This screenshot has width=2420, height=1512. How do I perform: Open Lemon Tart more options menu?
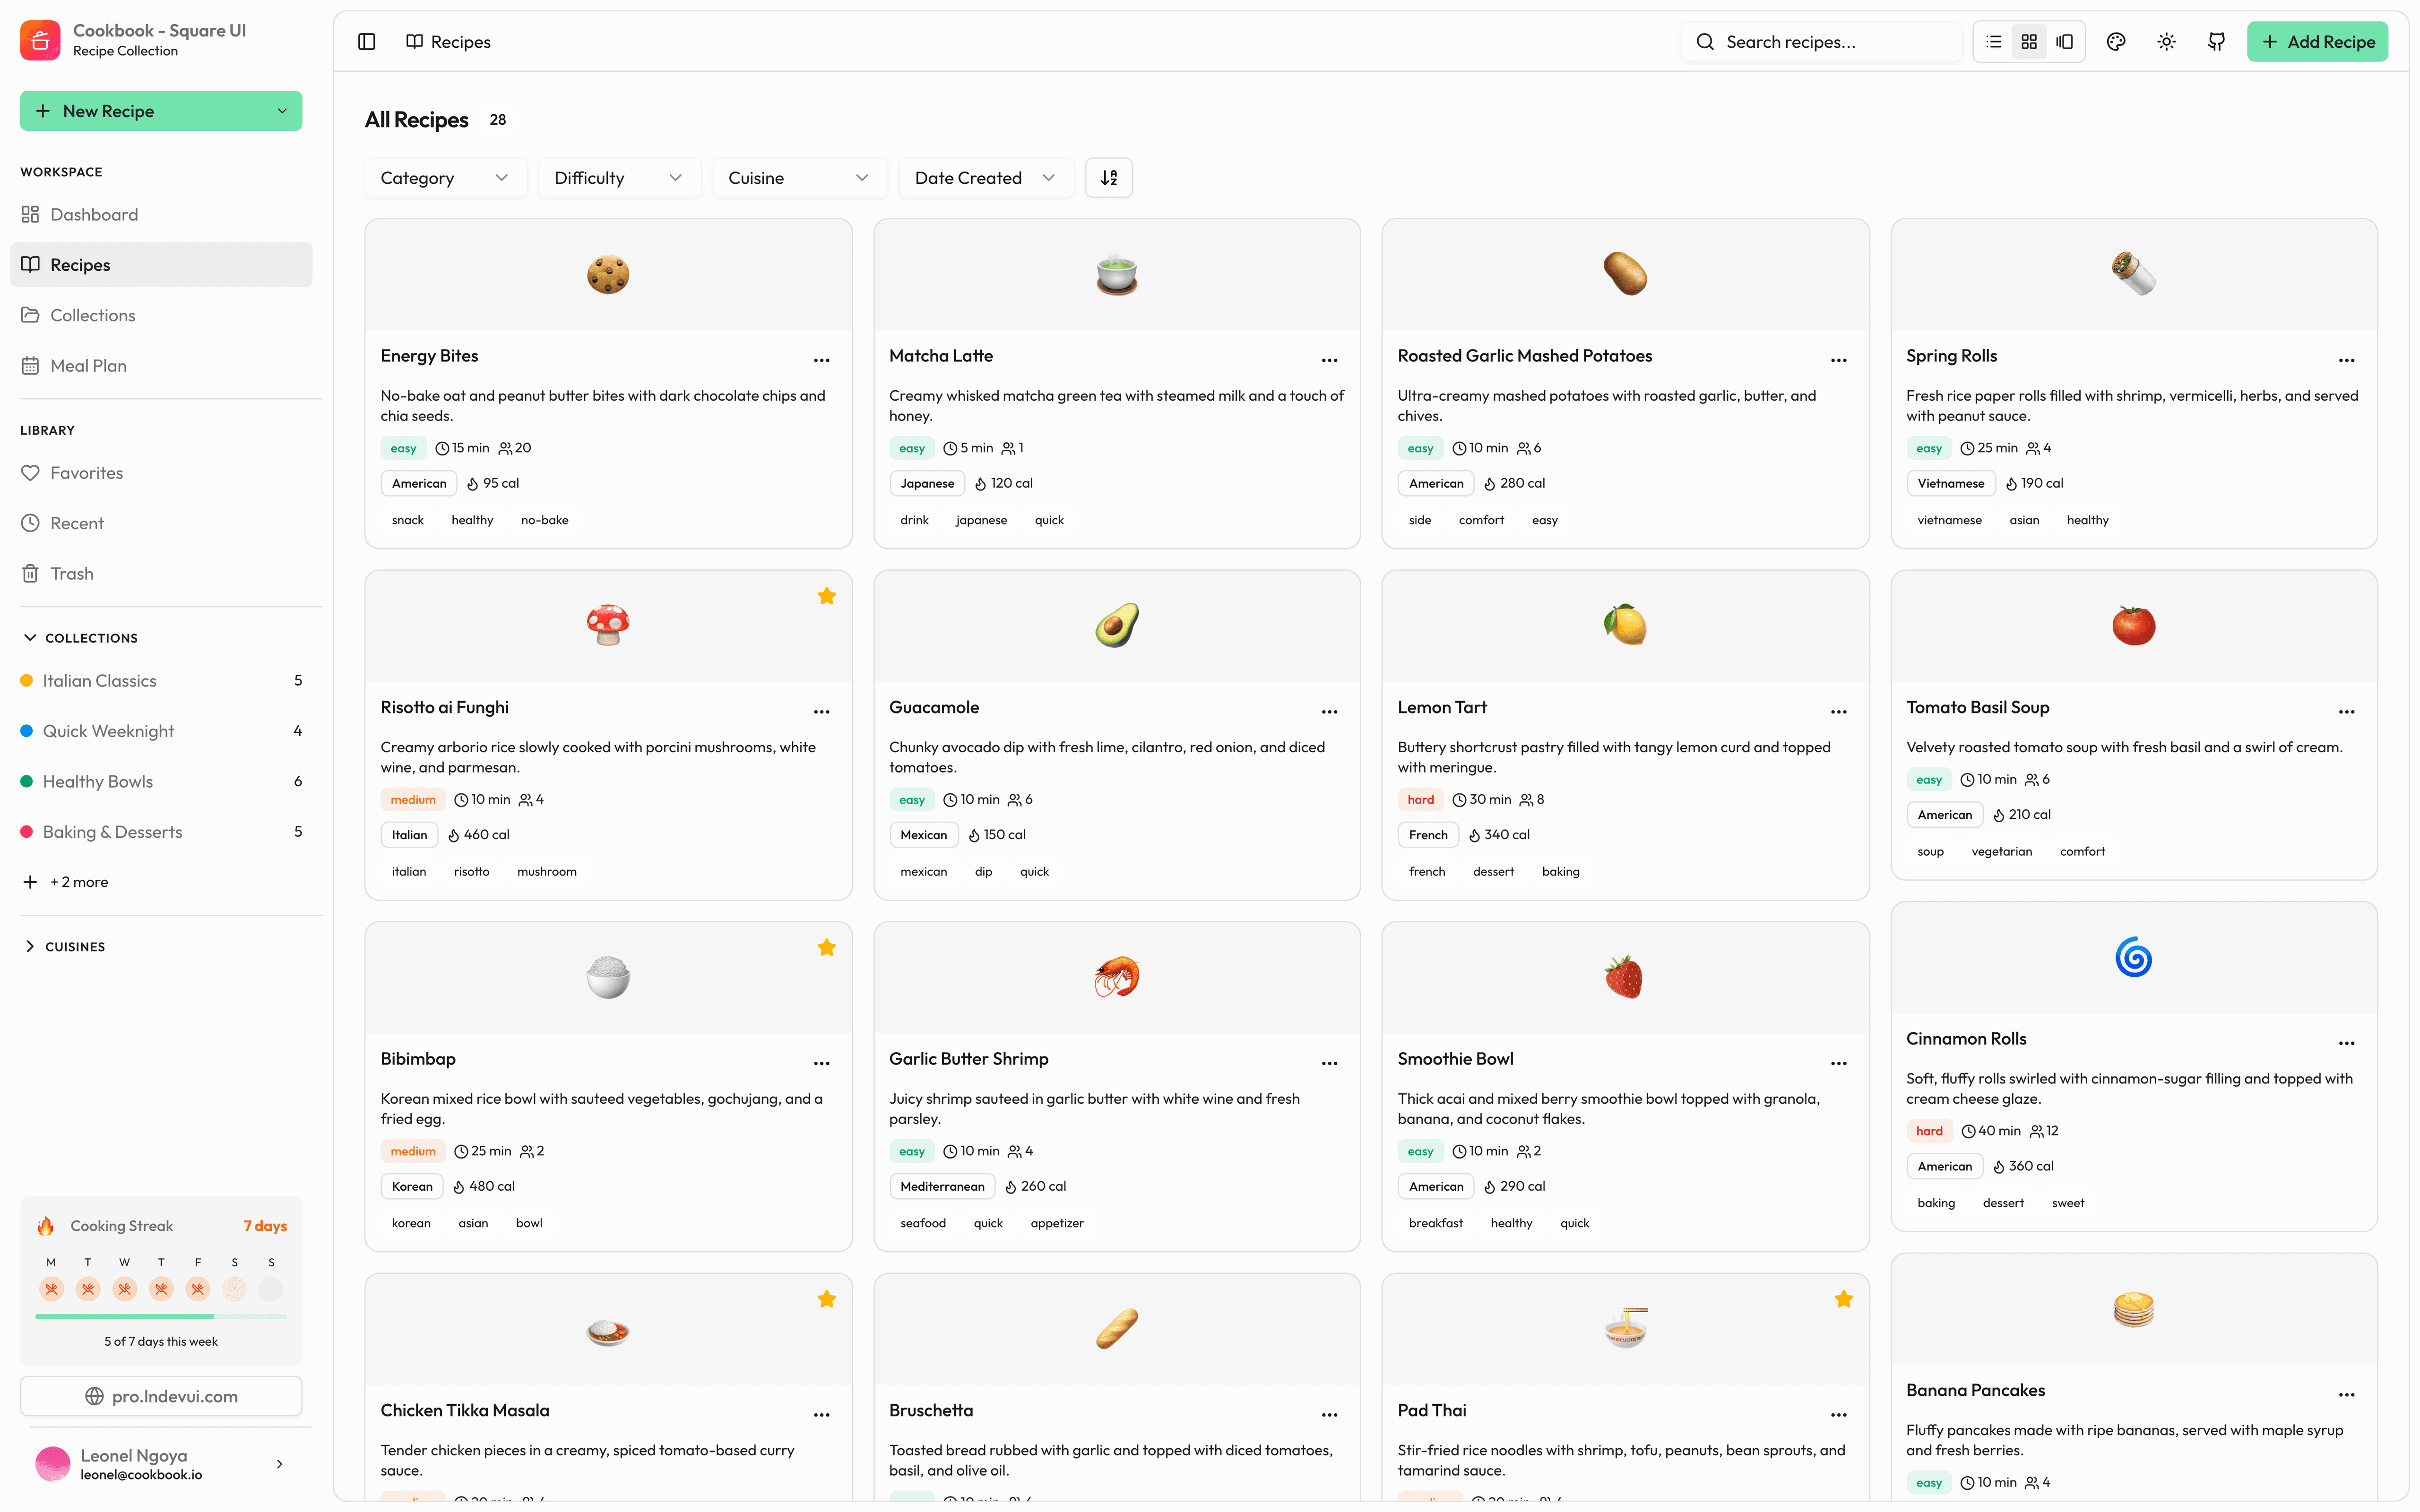(x=1838, y=712)
